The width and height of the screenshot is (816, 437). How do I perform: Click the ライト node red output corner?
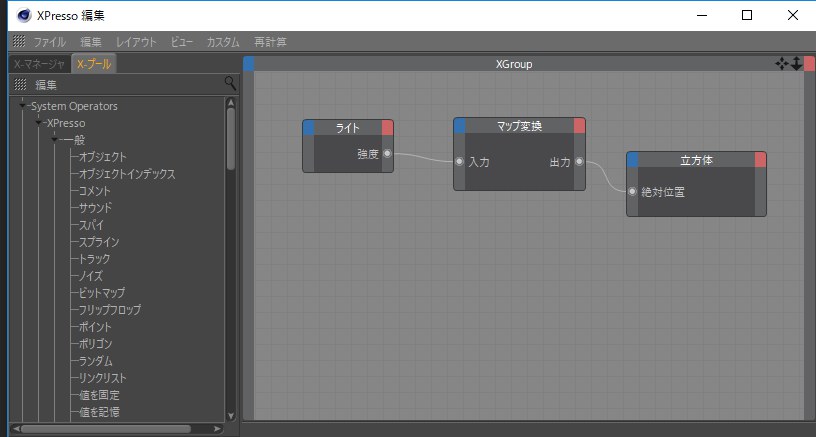[x=387, y=128]
